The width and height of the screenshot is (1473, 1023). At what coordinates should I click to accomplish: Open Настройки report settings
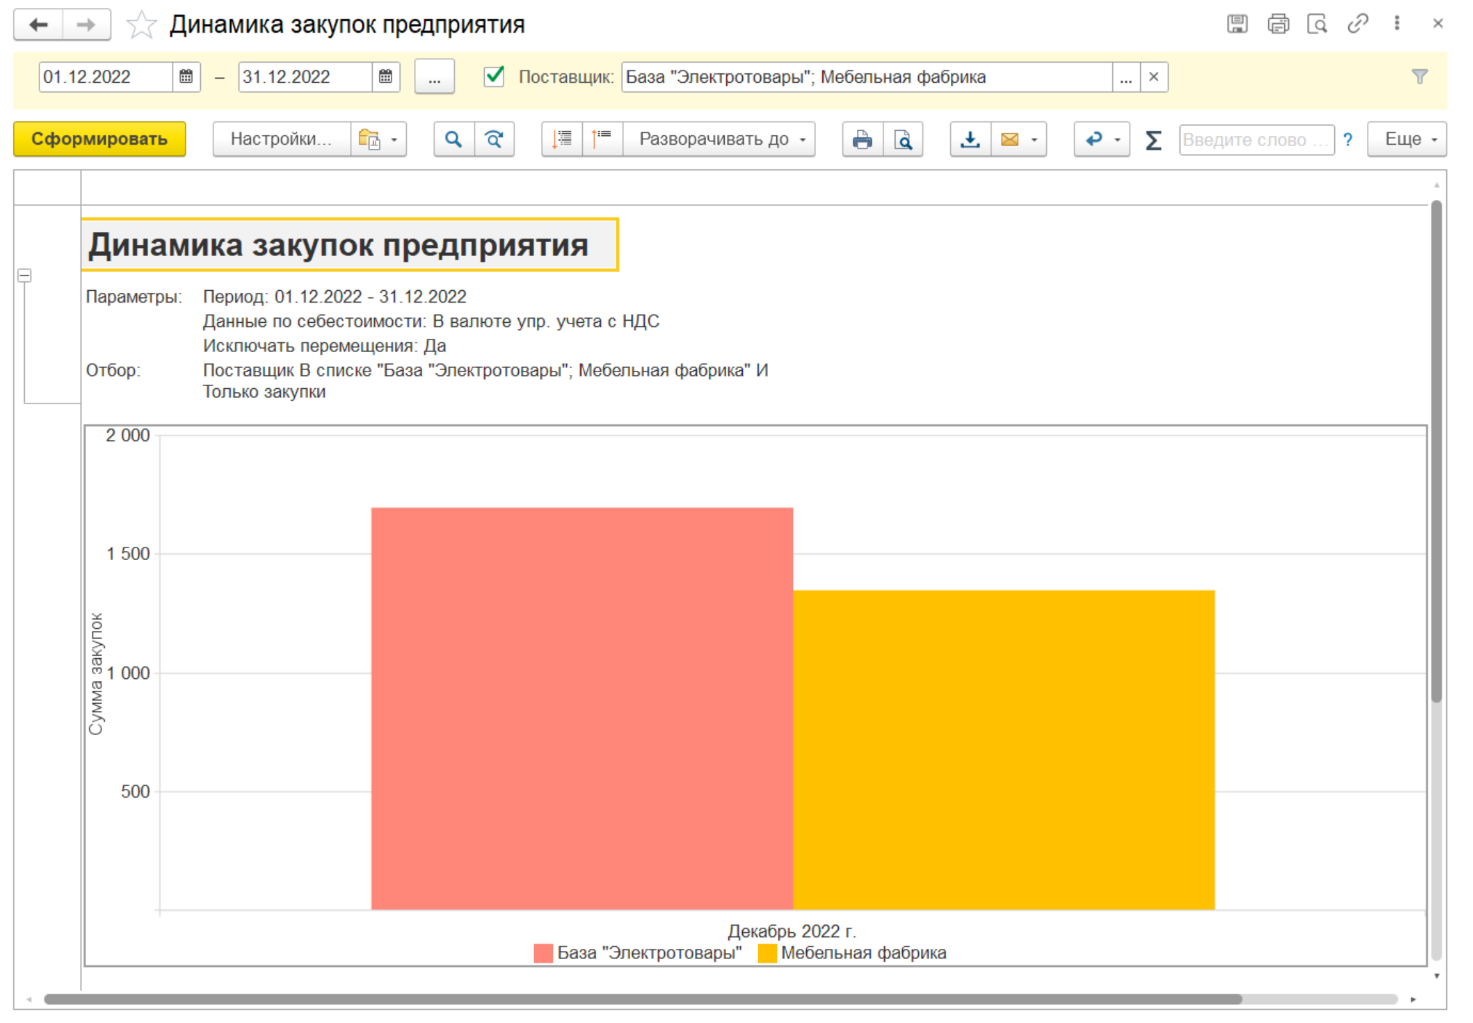point(281,140)
